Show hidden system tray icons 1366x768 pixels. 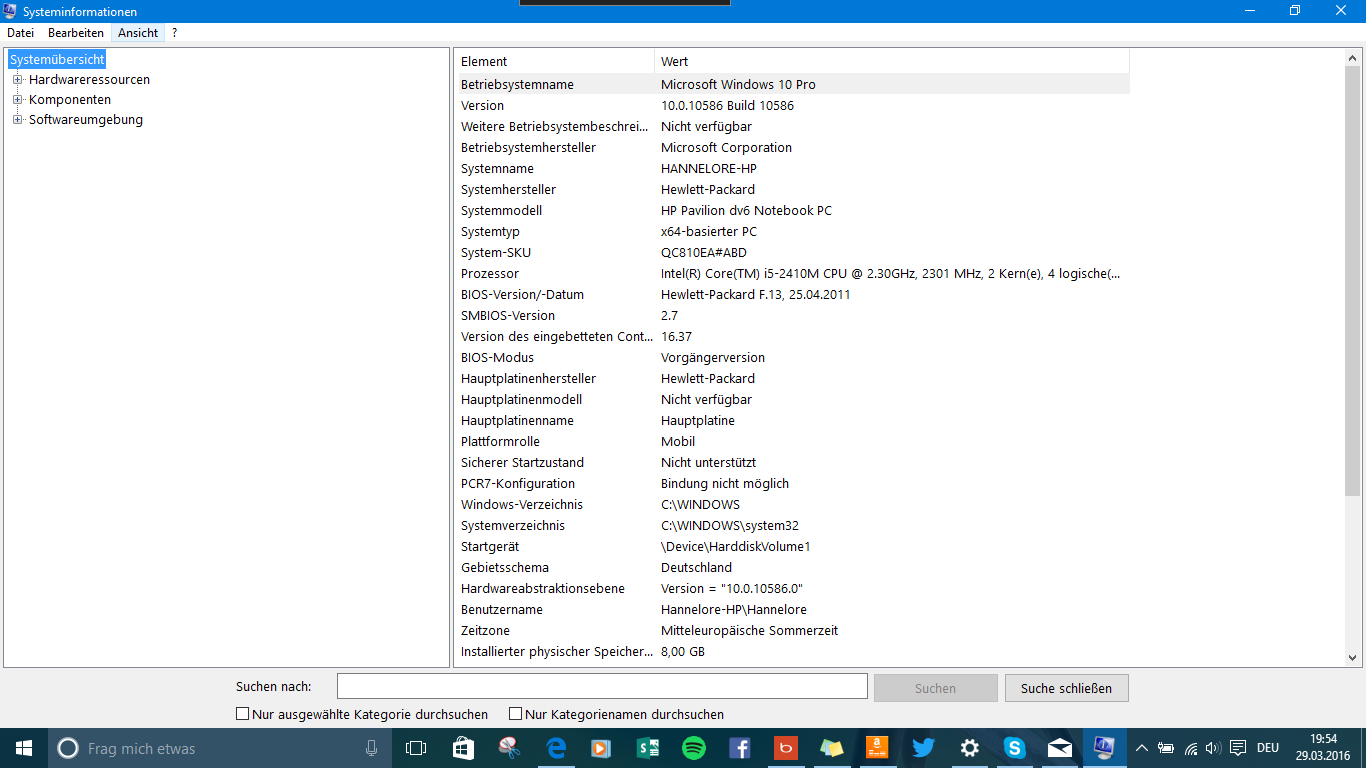1142,748
